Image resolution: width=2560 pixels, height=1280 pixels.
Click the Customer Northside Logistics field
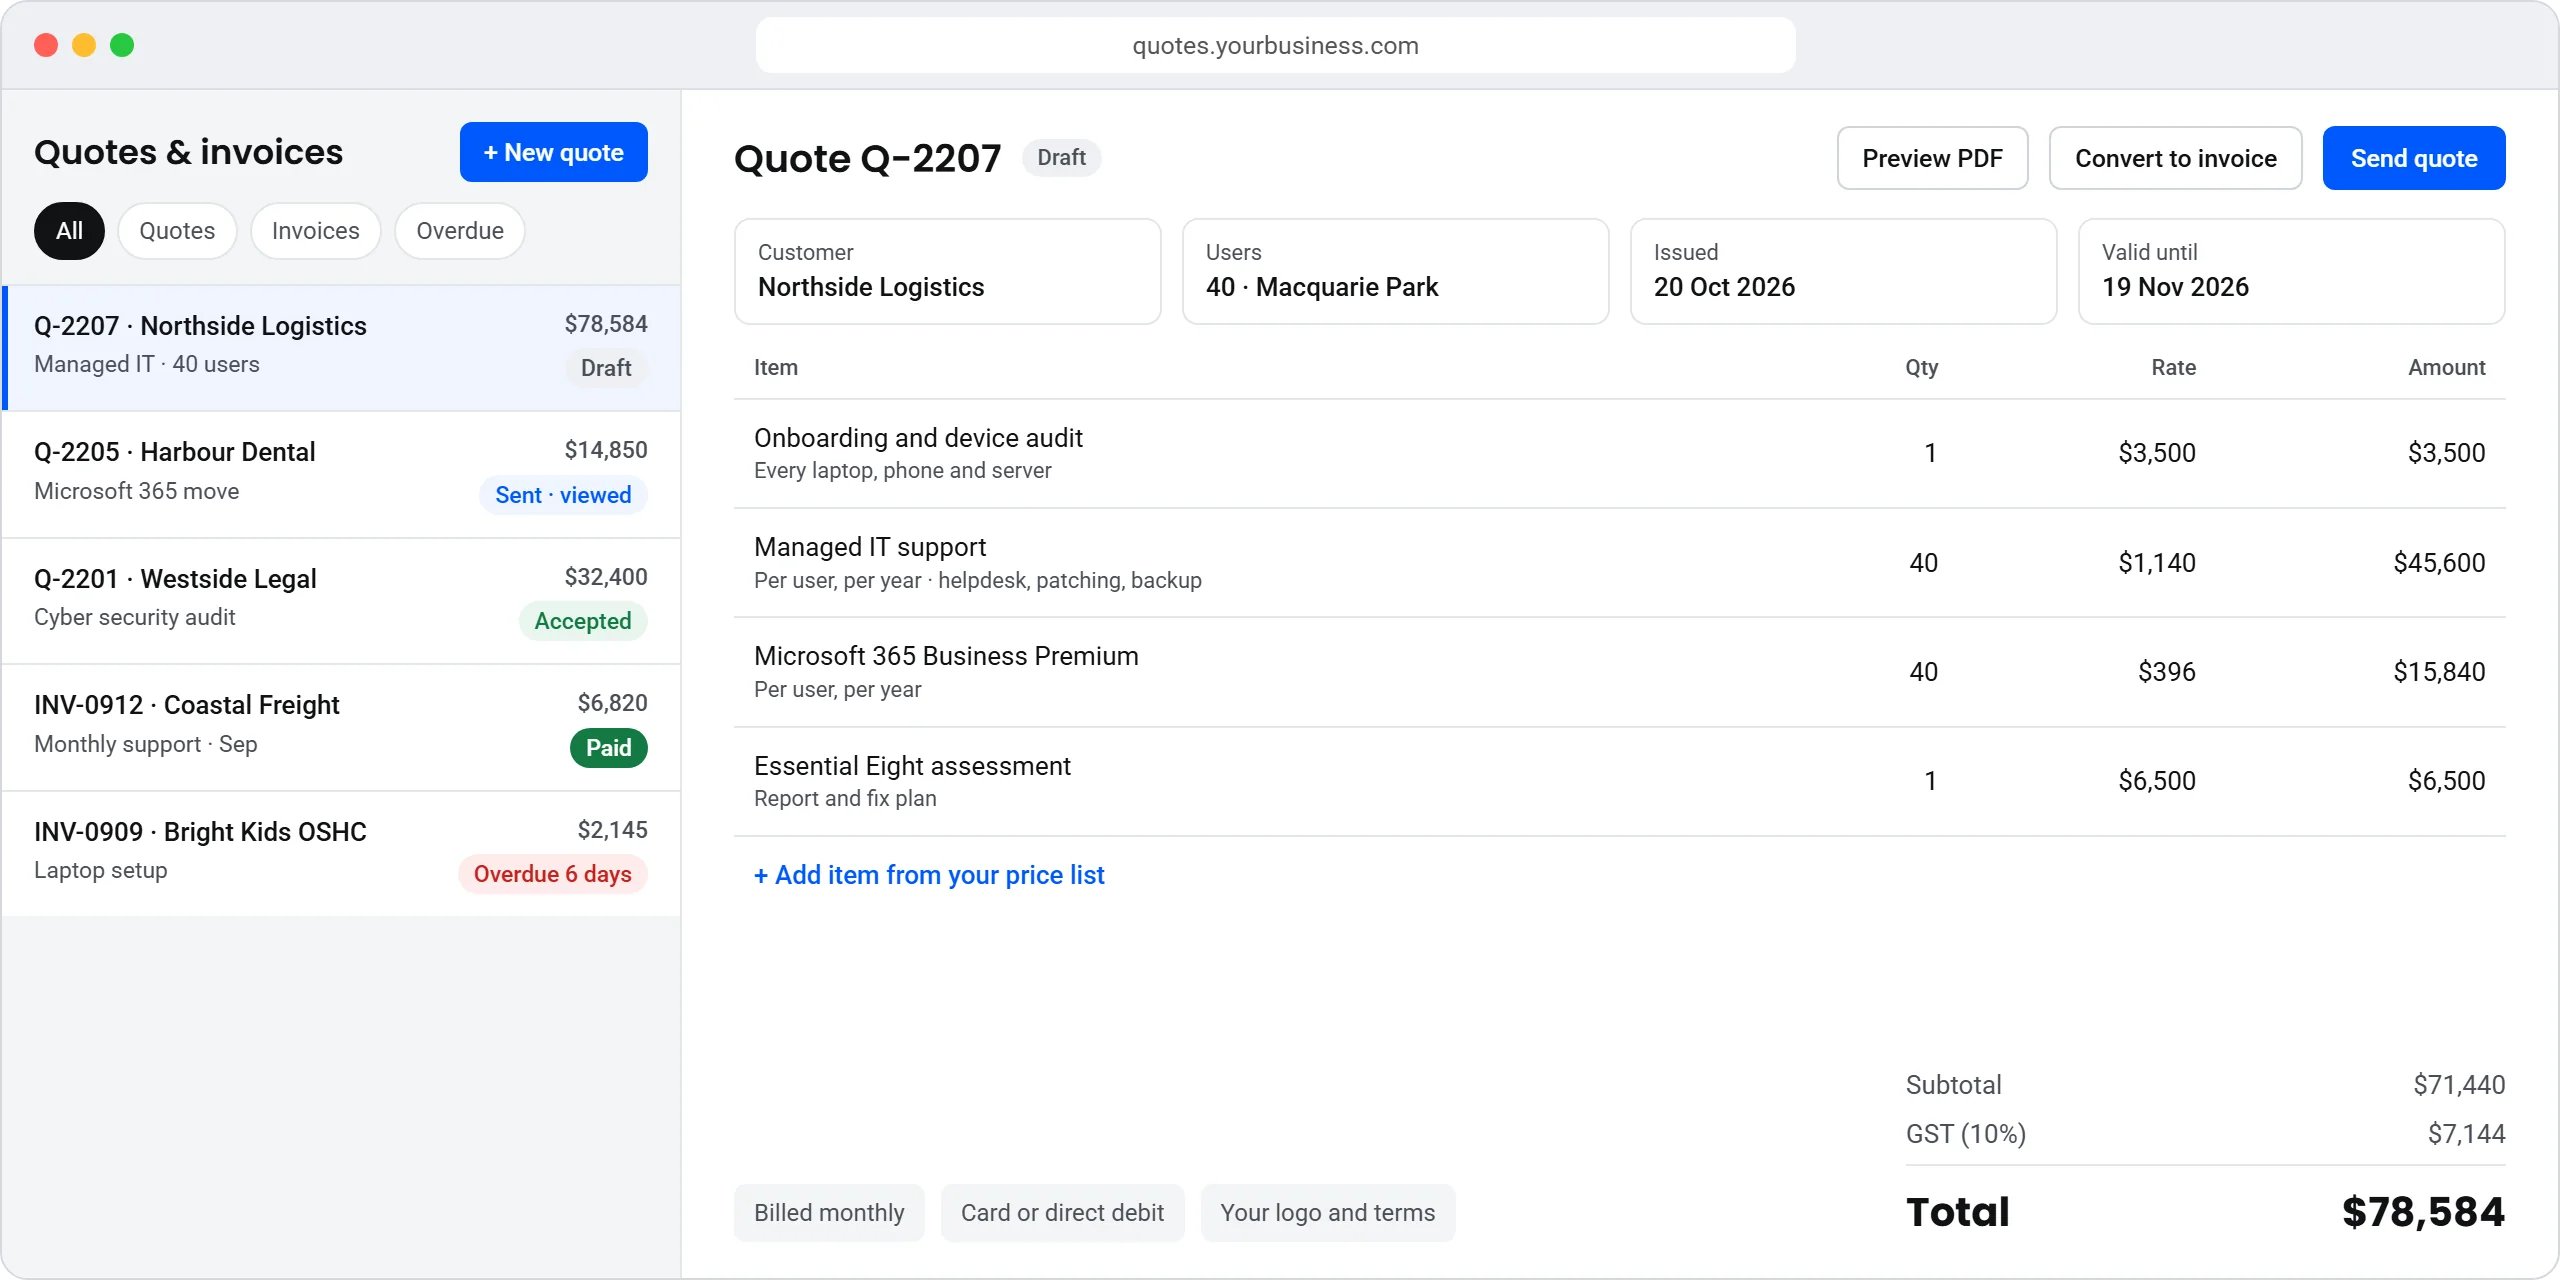pyautogui.click(x=947, y=271)
